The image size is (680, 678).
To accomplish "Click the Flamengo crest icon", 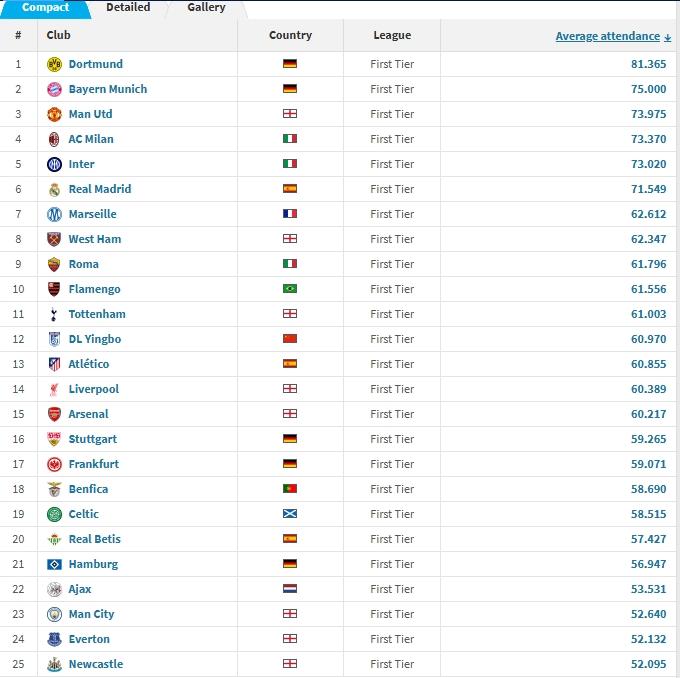I will (54, 289).
